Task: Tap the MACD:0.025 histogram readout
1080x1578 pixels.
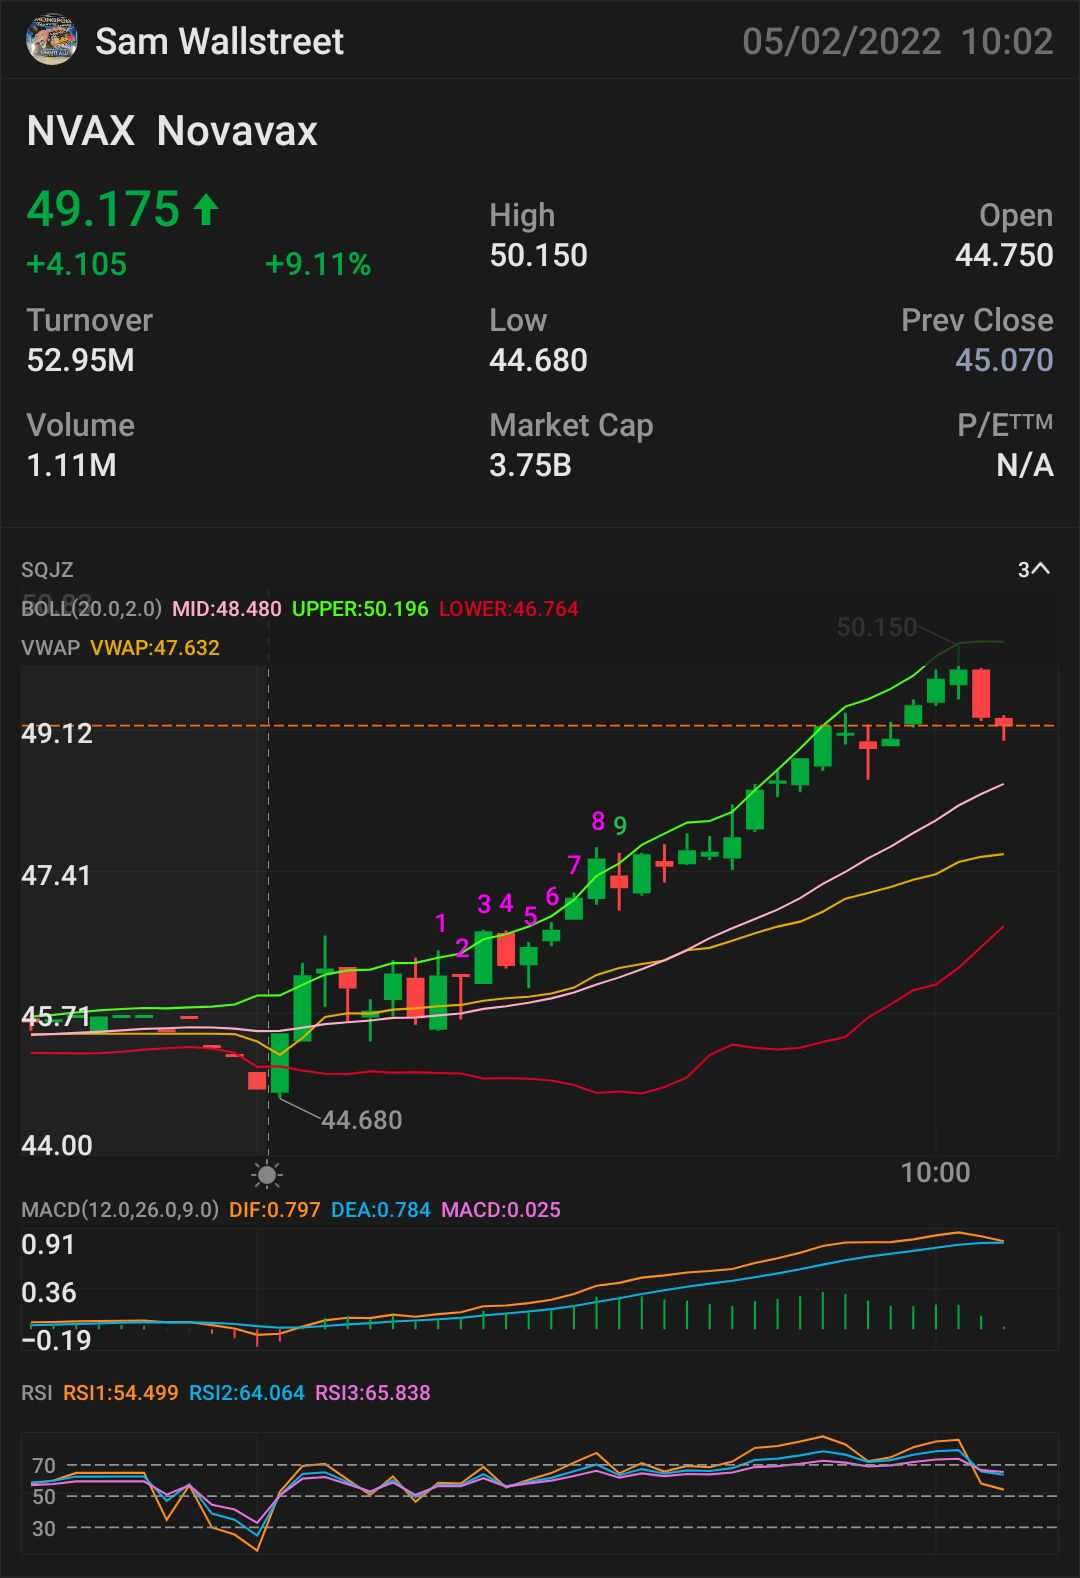Action: pos(501,1210)
